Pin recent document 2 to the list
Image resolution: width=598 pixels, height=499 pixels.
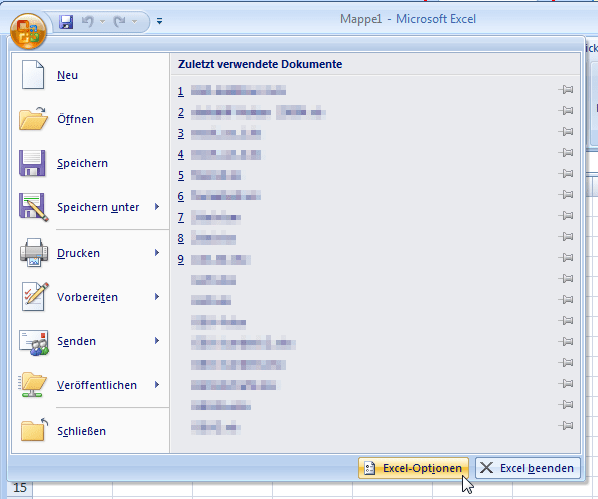(x=566, y=111)
